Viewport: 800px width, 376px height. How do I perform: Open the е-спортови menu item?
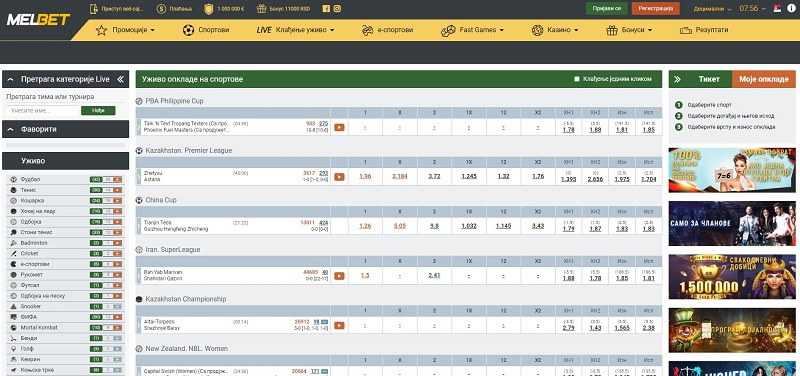point(387,30)
